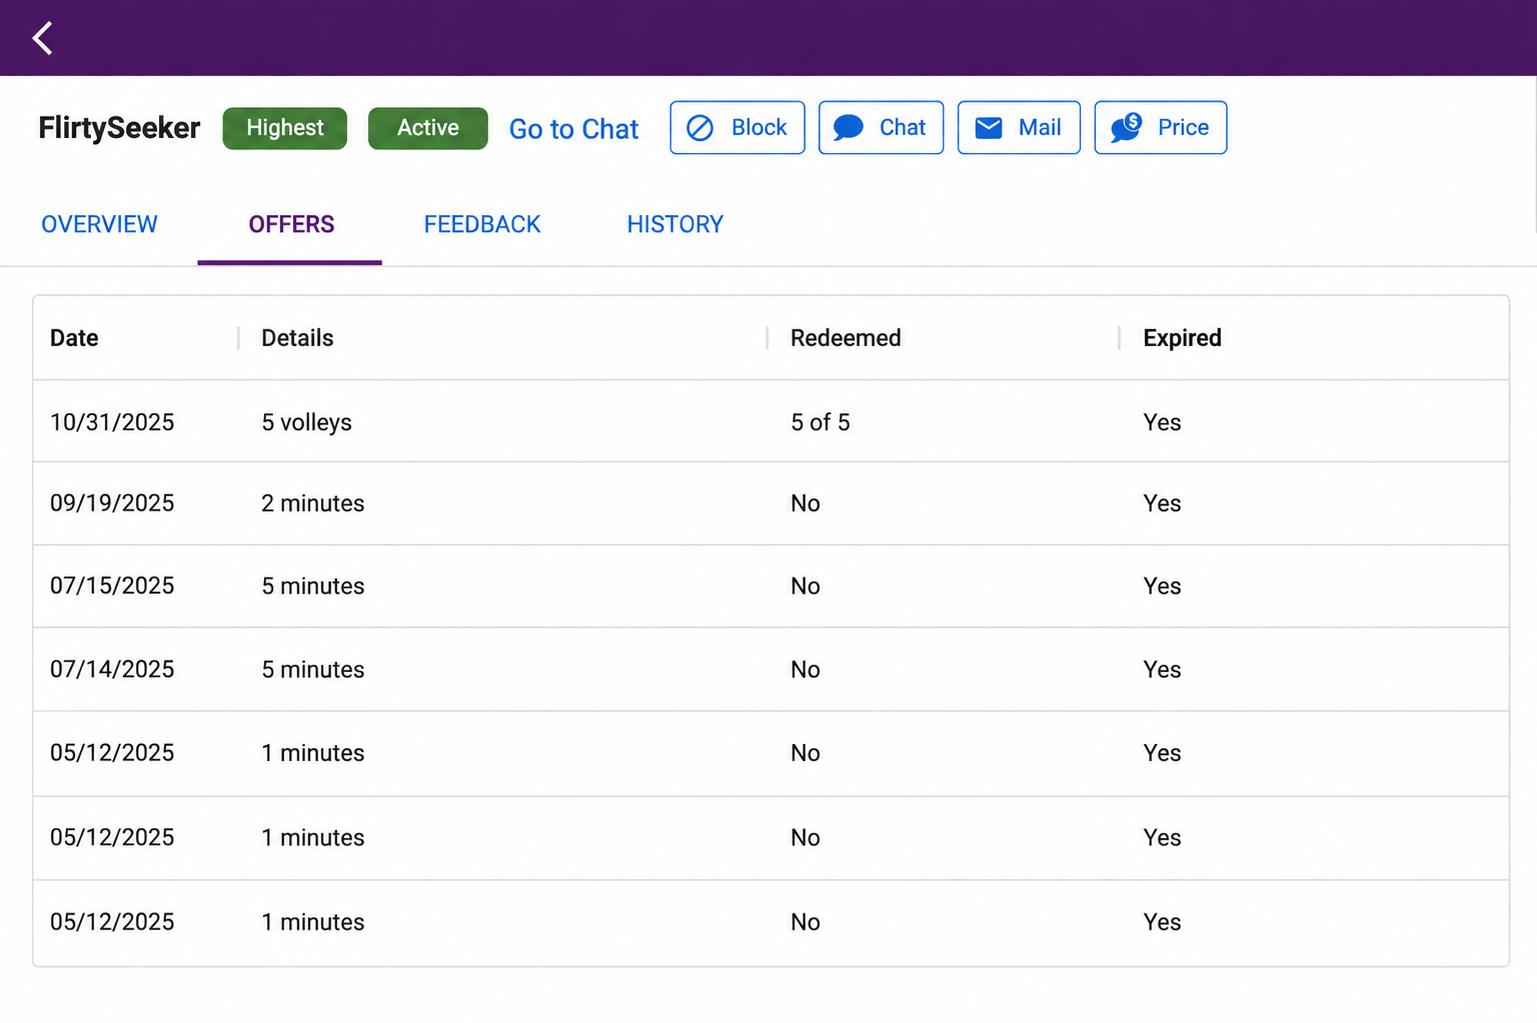Image resolution: width=1537 pixels, height=1023 pixels.
Task: Open Chat with the speech bubble button
Action: pyautogui.click(x=881, y=127)
